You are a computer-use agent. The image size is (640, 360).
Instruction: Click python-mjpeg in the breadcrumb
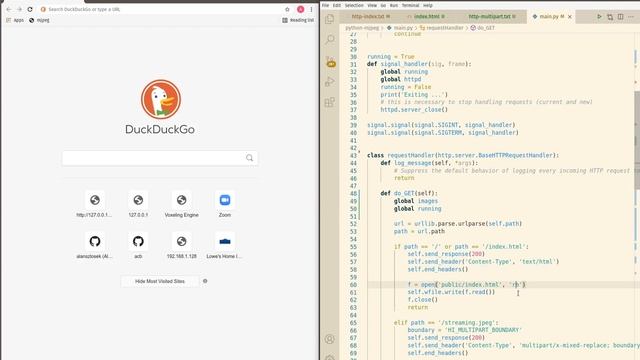coord(362,28)
